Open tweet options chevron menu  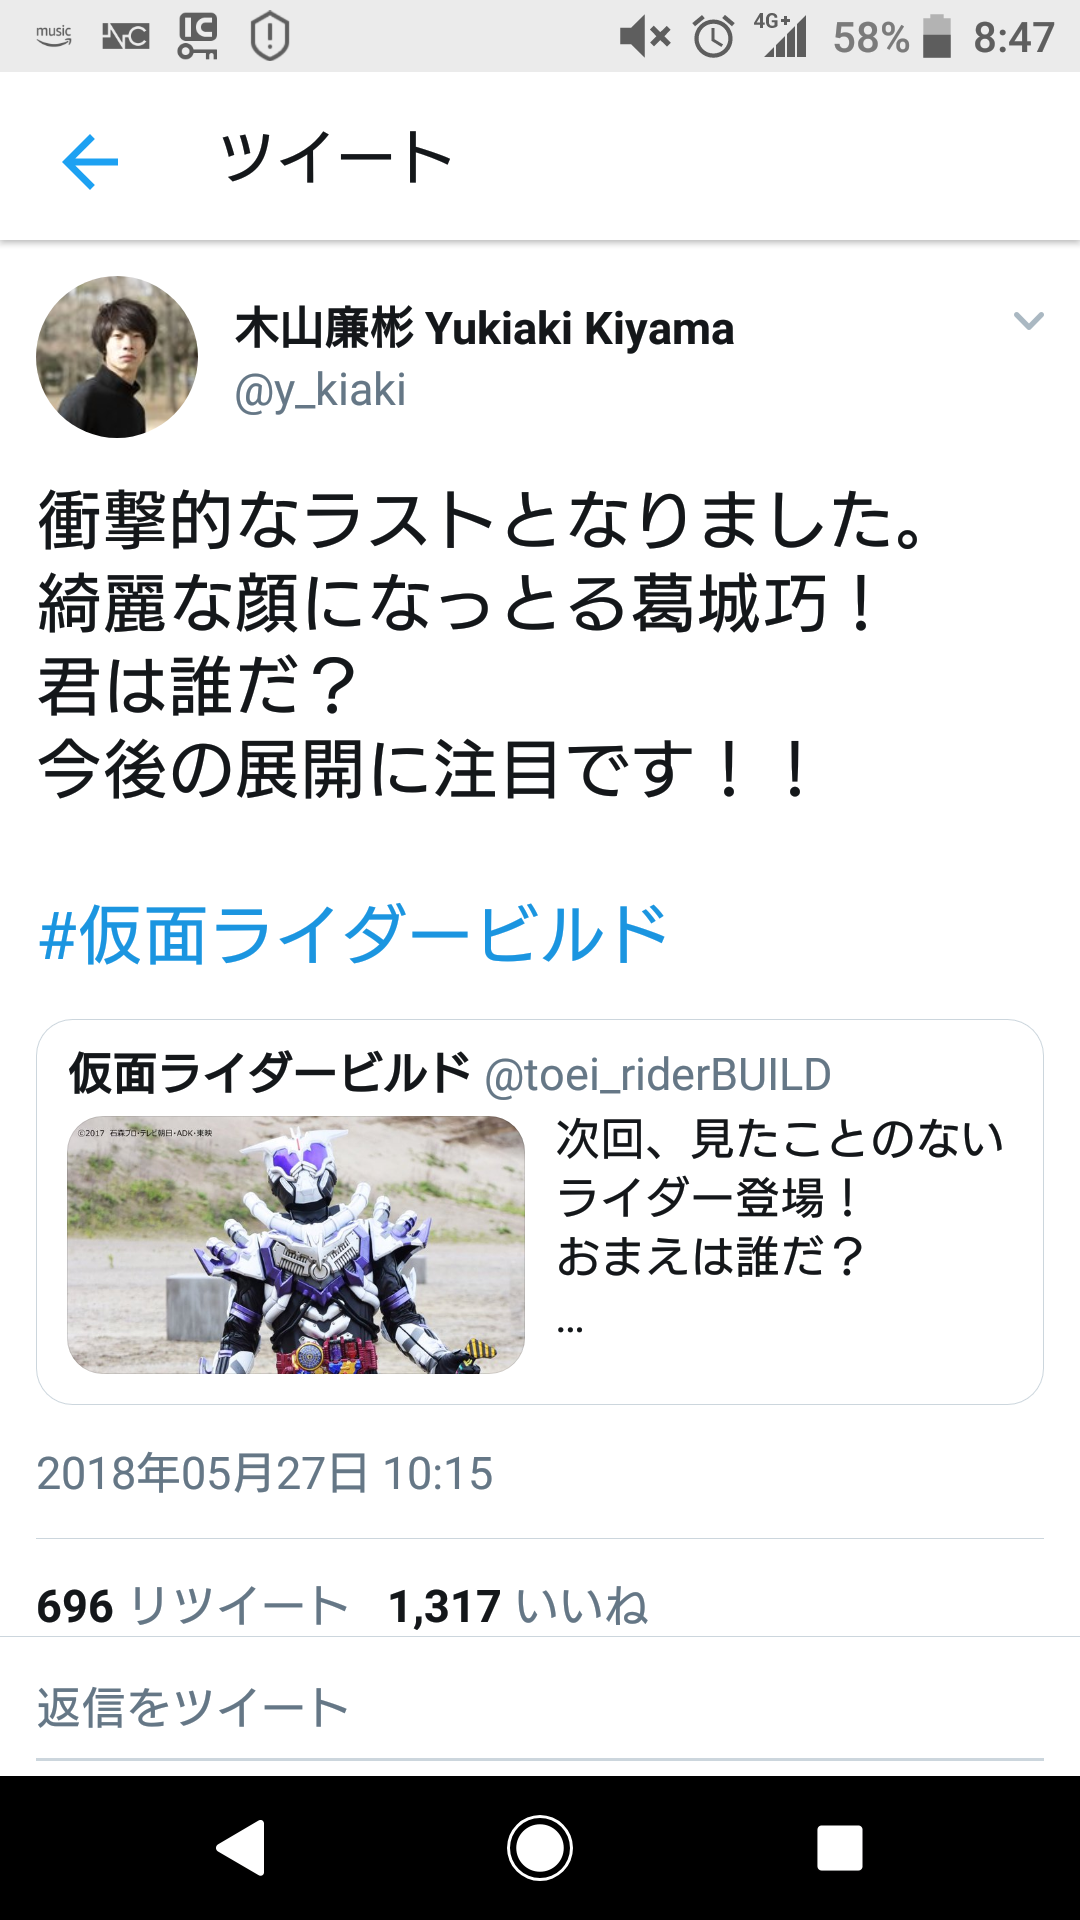[x=1028, y=321]
